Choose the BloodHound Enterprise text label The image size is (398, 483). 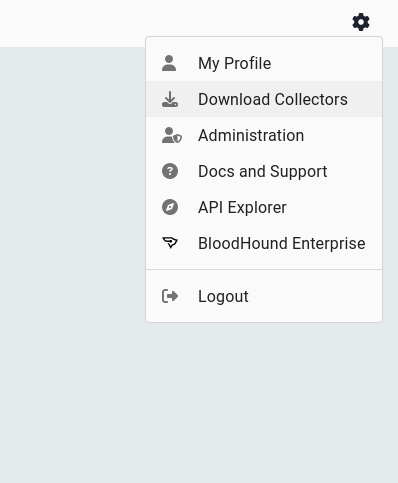282,243
